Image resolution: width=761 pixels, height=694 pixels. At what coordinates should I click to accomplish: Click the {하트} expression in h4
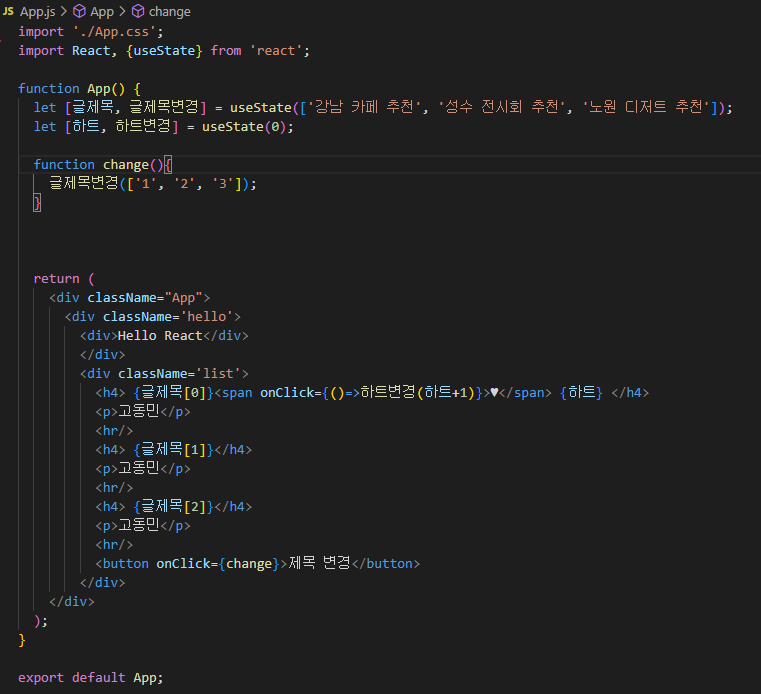pyautogui.click(x=581, y=393)
